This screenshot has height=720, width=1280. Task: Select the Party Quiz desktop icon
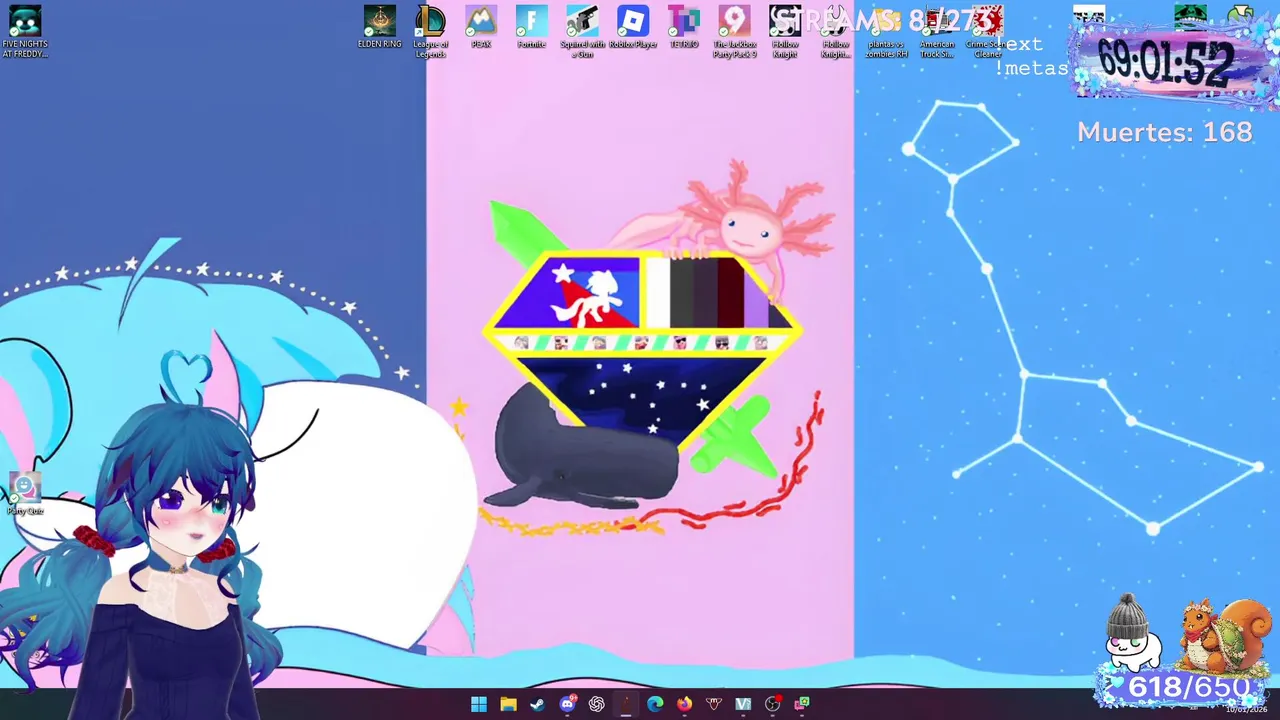[x=25, y=495]
